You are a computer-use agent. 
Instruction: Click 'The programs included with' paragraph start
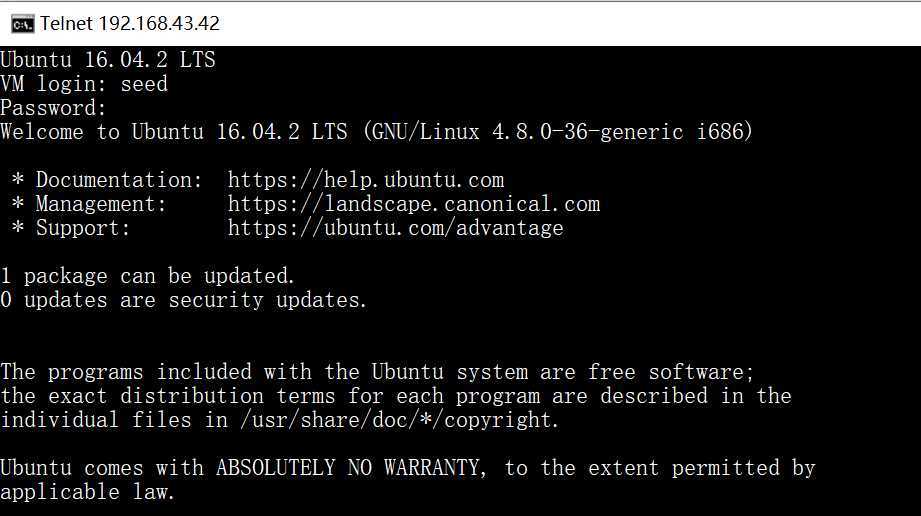coord(156,373)
